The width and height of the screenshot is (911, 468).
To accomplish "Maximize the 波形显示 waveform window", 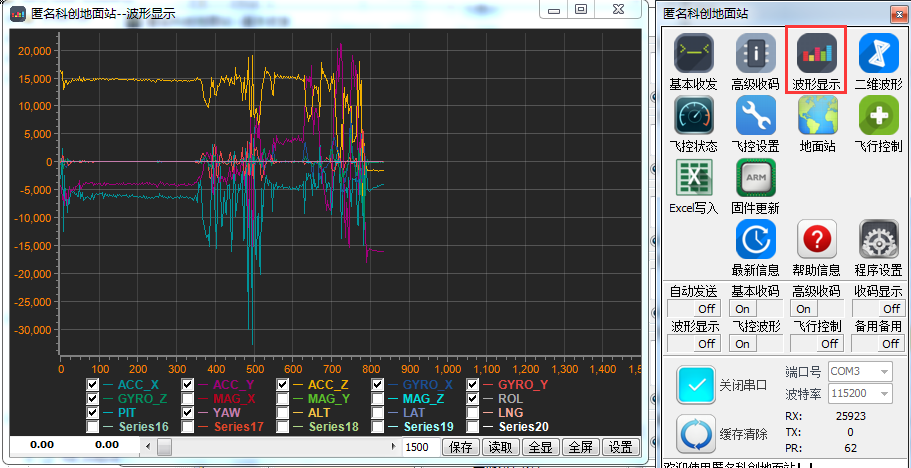I will tap(581, 9).
